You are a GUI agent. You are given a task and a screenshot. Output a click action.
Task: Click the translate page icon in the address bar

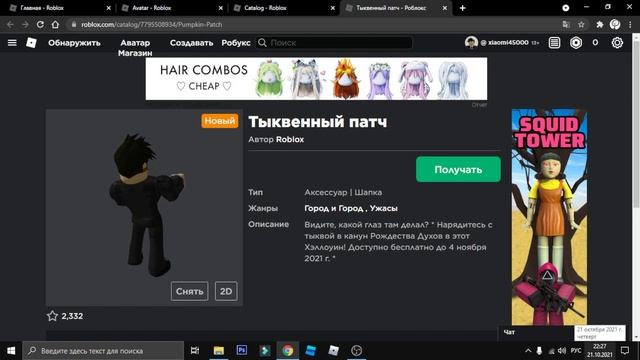pyautogui.click(x=566, y=24)
